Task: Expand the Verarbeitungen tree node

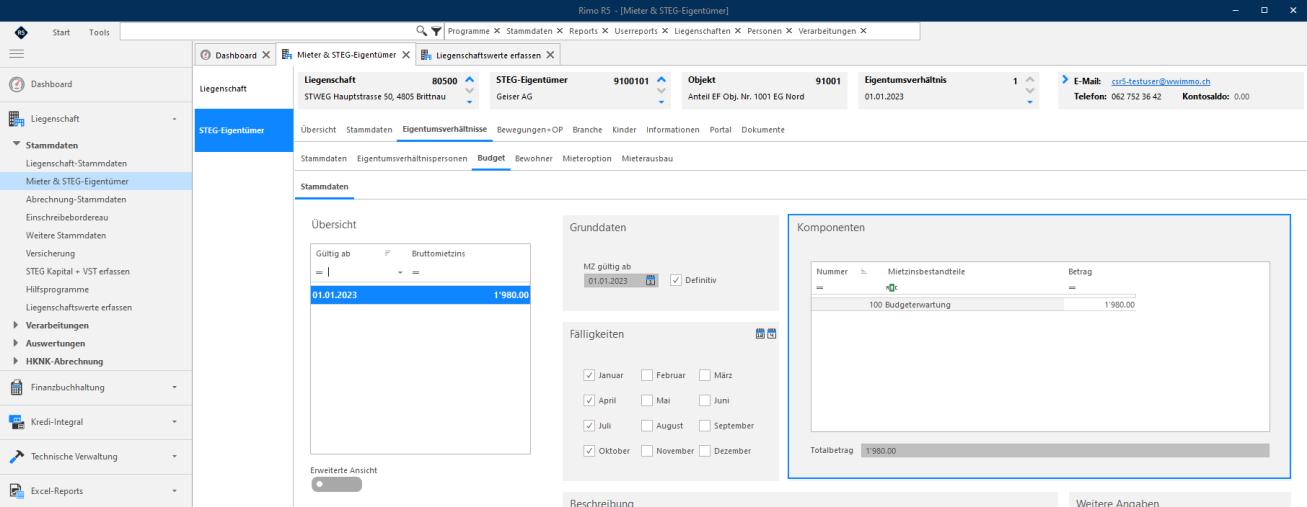Action: (x=16, y=325)
